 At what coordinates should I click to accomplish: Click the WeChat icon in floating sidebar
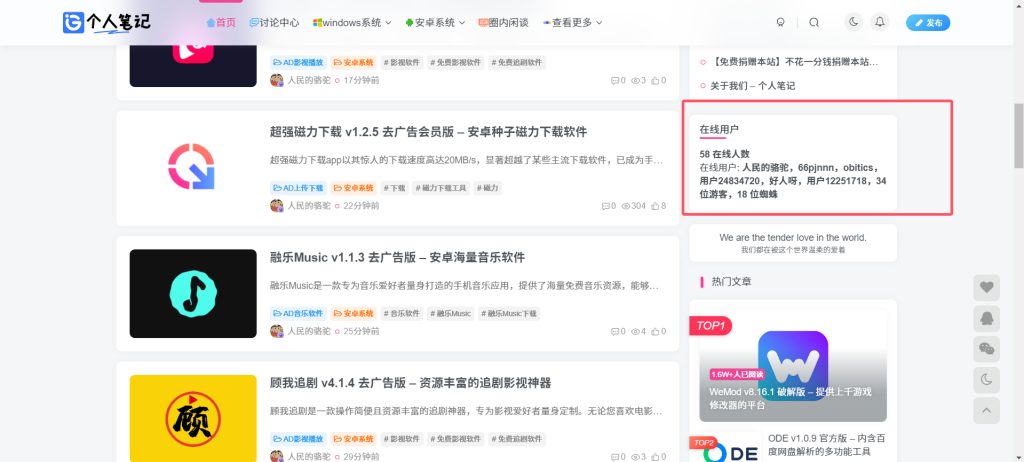[x=986, y=349]
